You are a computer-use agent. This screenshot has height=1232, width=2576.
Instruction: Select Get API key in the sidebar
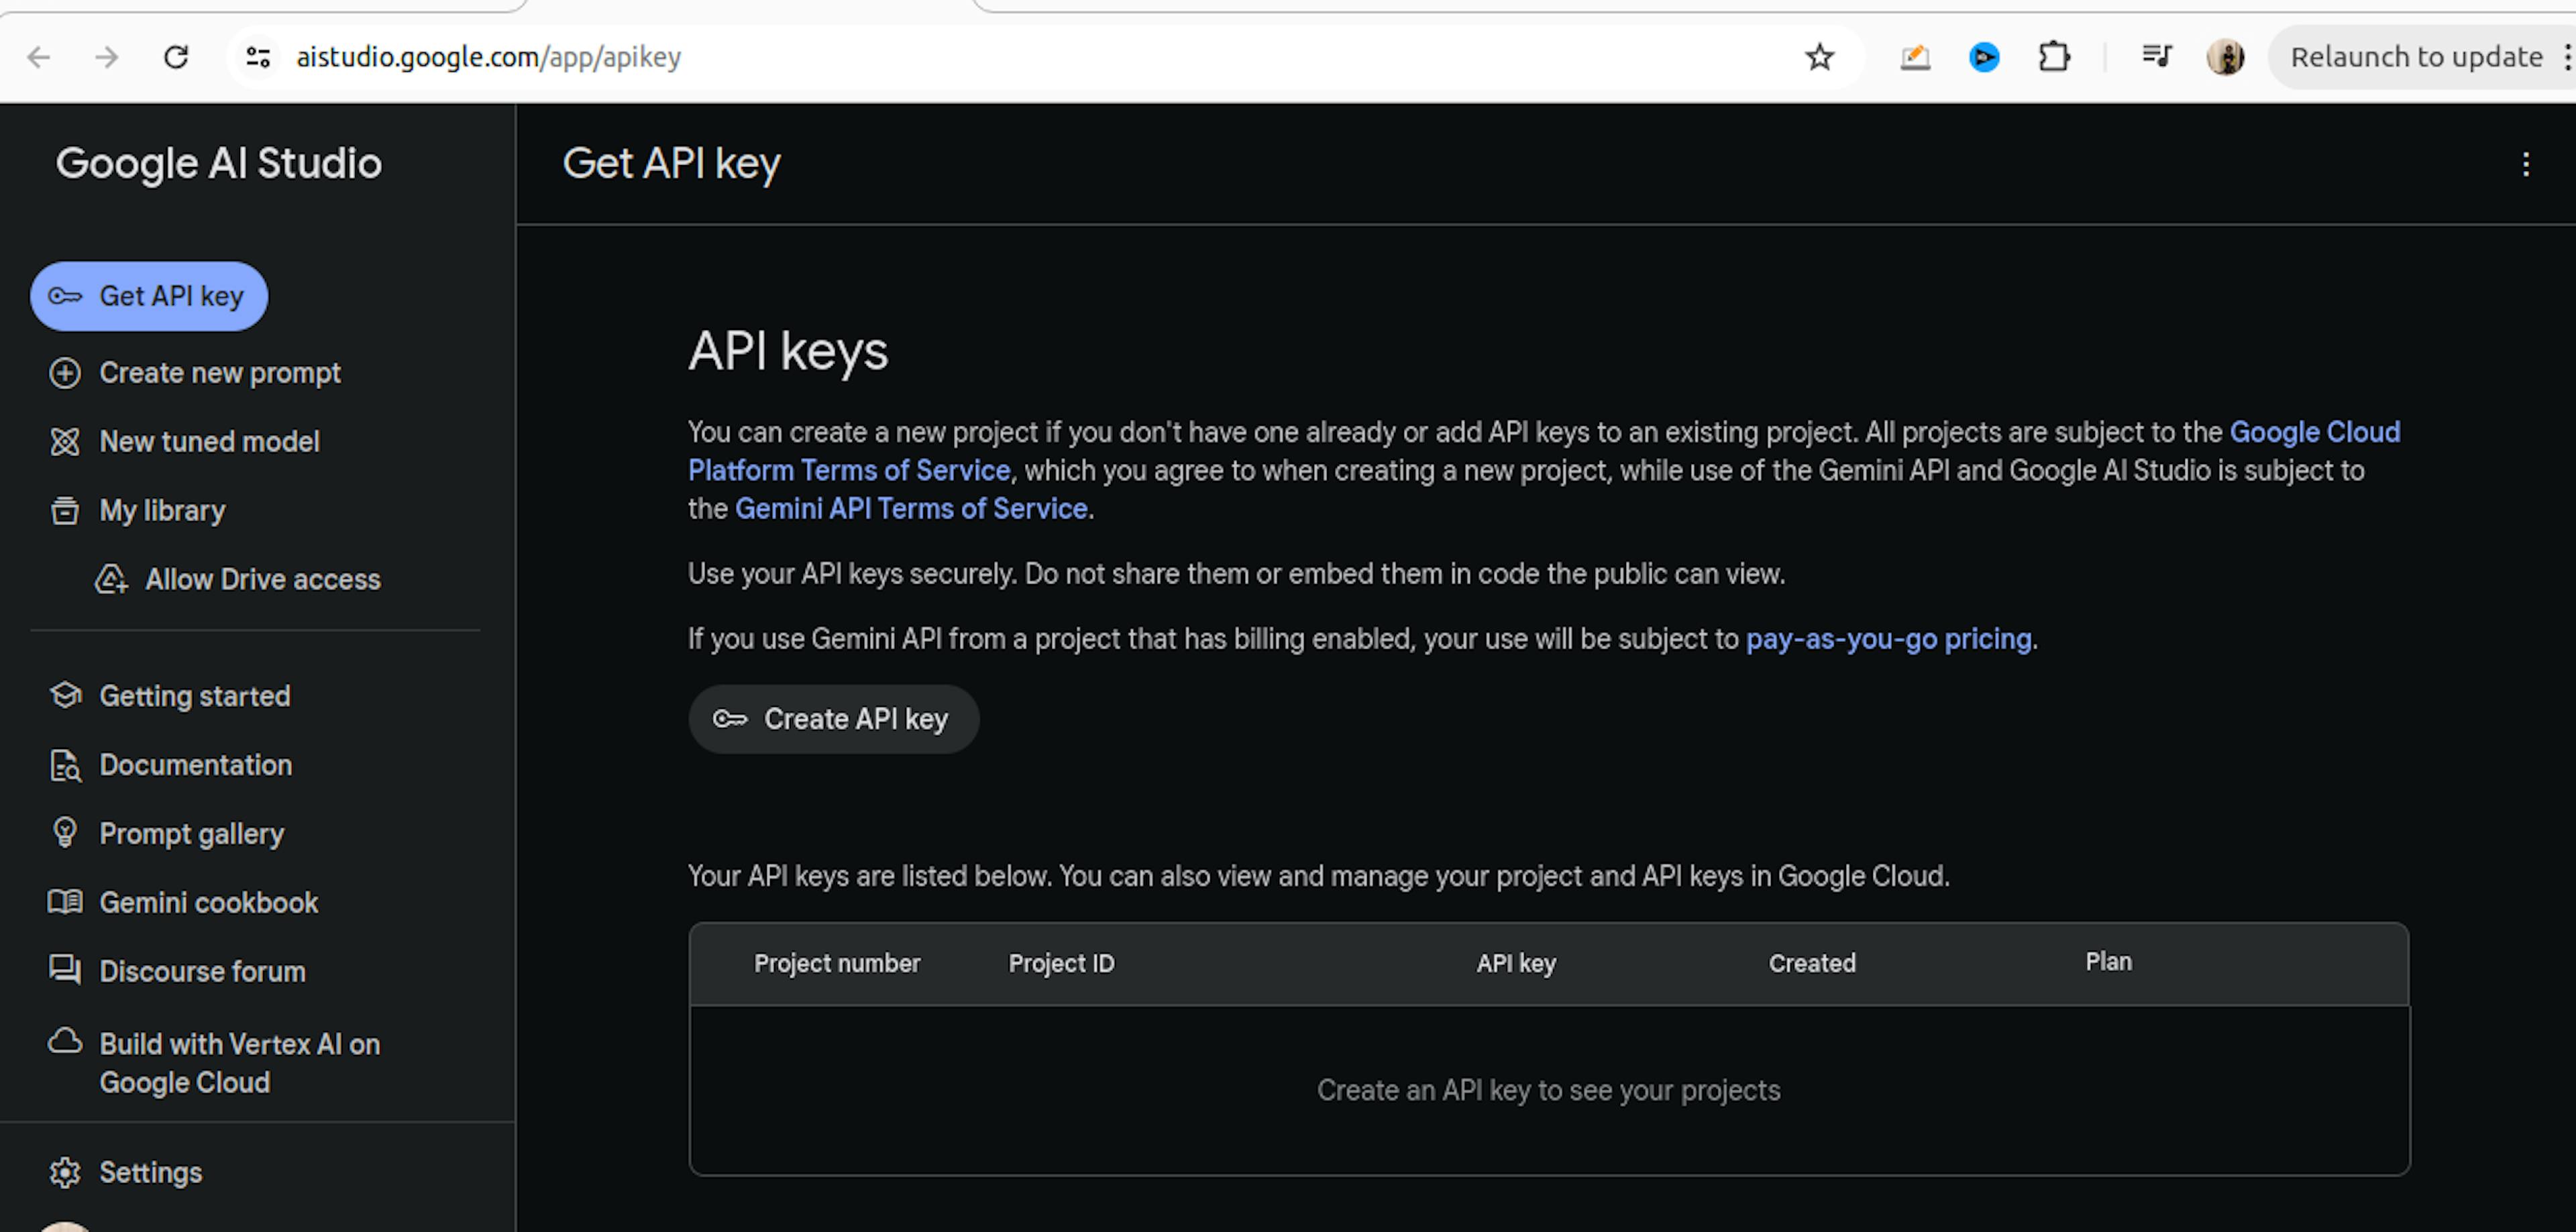[x=149, y=296]
